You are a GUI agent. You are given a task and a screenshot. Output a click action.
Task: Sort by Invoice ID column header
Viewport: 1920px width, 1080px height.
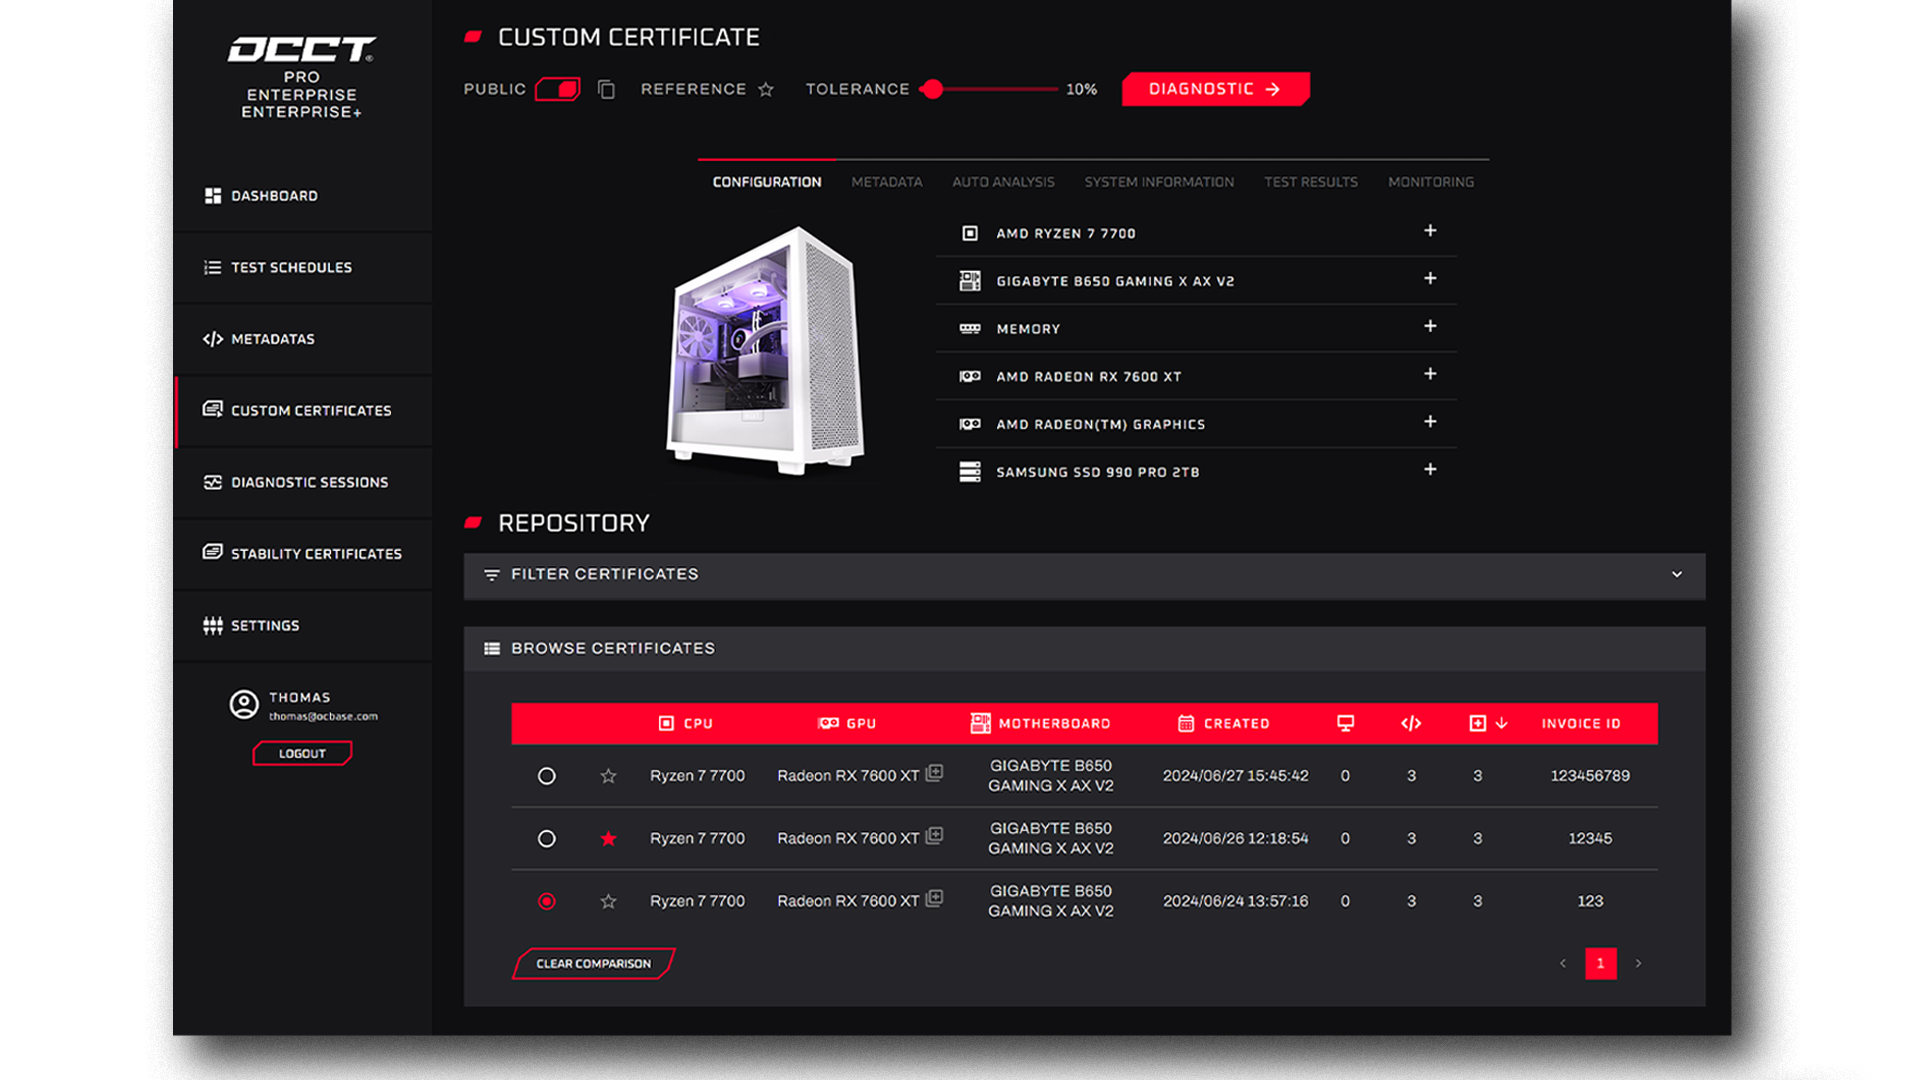tap(1580, 724)
